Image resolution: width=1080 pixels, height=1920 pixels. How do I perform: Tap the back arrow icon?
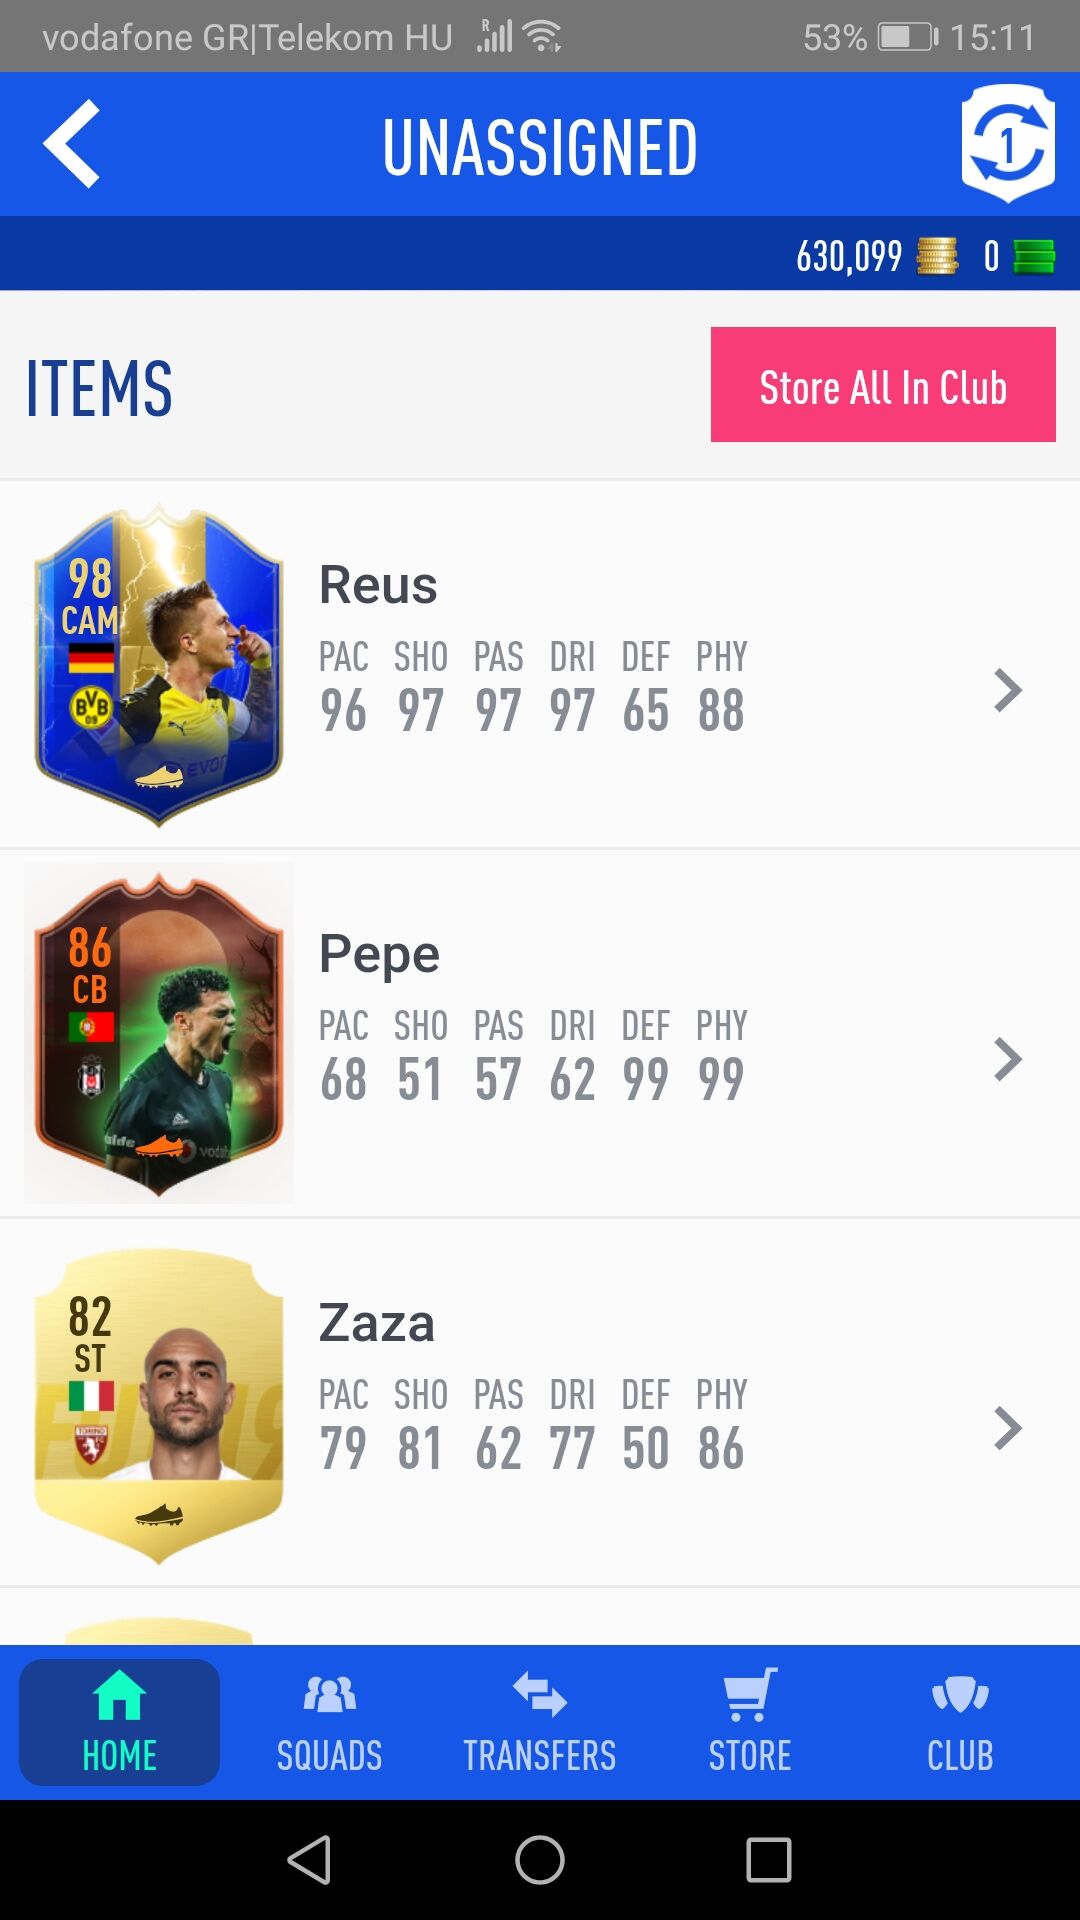click(x=71, y=144)
